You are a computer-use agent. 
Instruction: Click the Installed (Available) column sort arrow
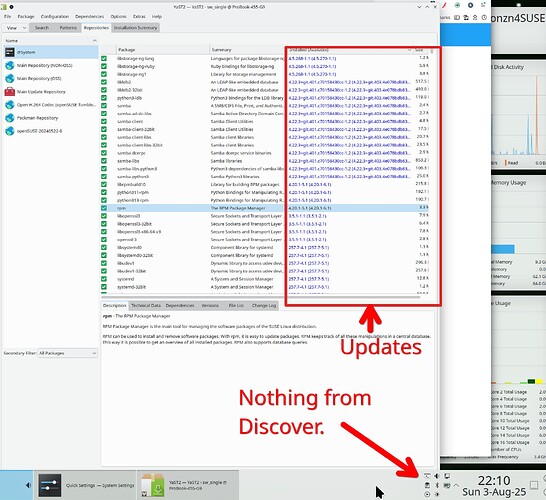(x=410, y=50)
